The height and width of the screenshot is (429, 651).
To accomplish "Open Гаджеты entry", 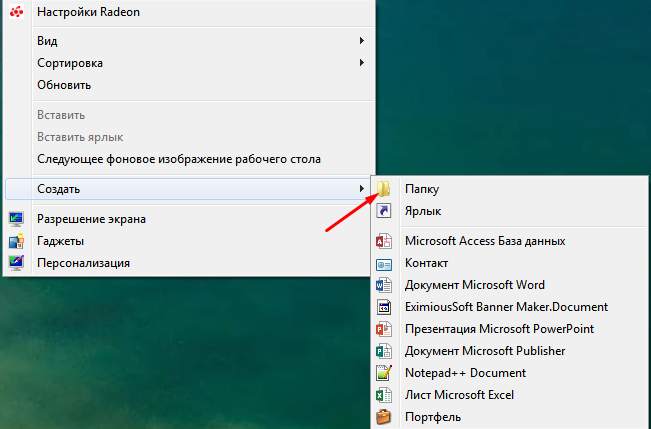I will [x=189, y=241].
